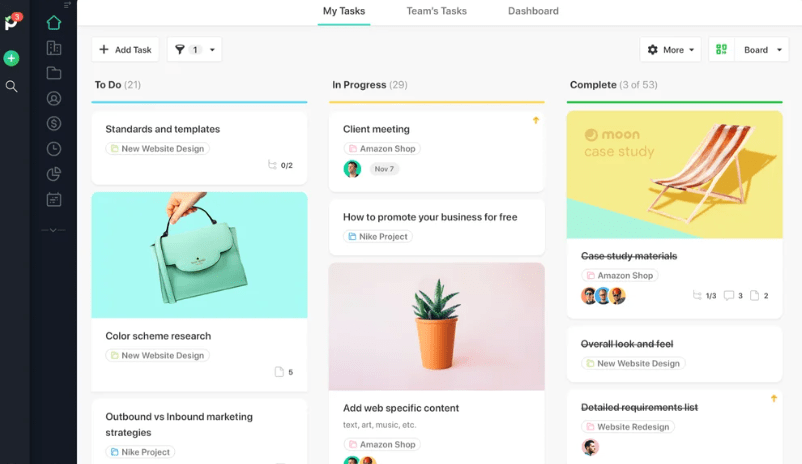Expand the filter dropdown showing 1
802x464 pixels.
pyautogui.click(x=194, y=50)
